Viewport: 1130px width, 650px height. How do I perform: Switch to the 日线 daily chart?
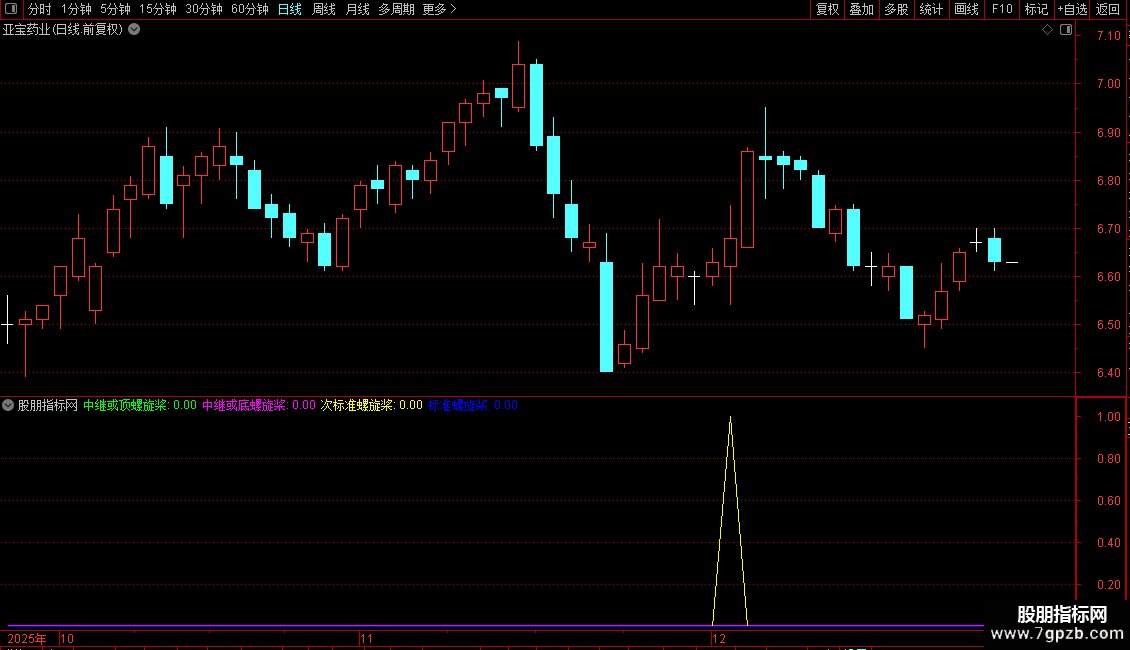[290, 9]
